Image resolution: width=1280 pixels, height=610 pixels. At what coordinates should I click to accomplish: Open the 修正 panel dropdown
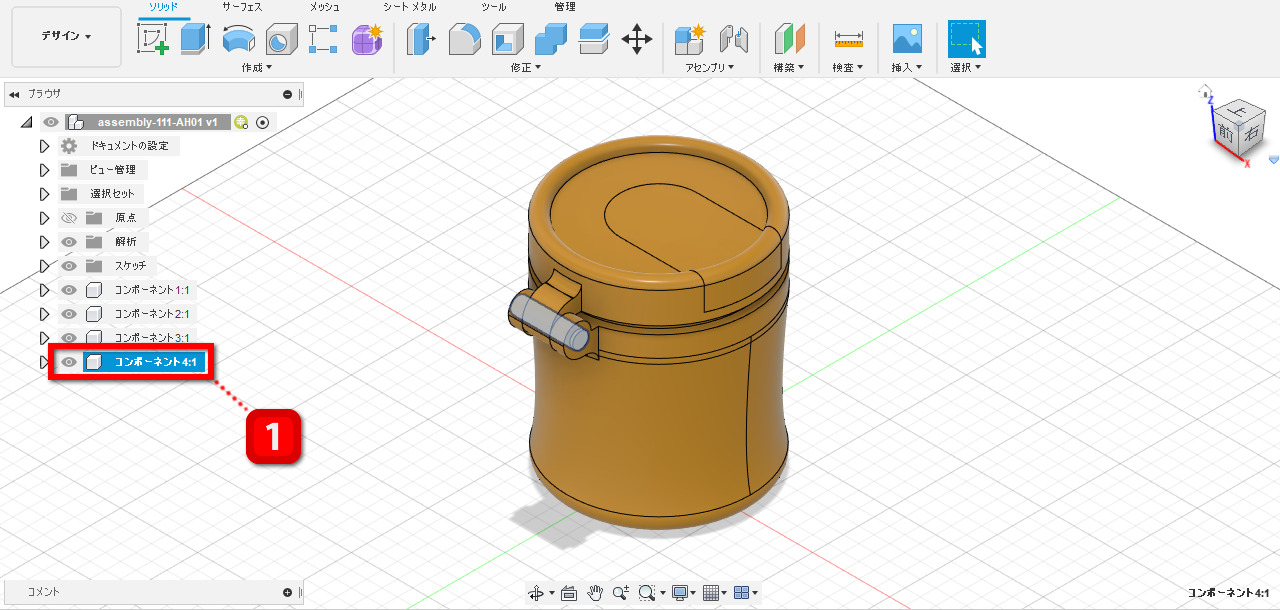pos(525,68)
